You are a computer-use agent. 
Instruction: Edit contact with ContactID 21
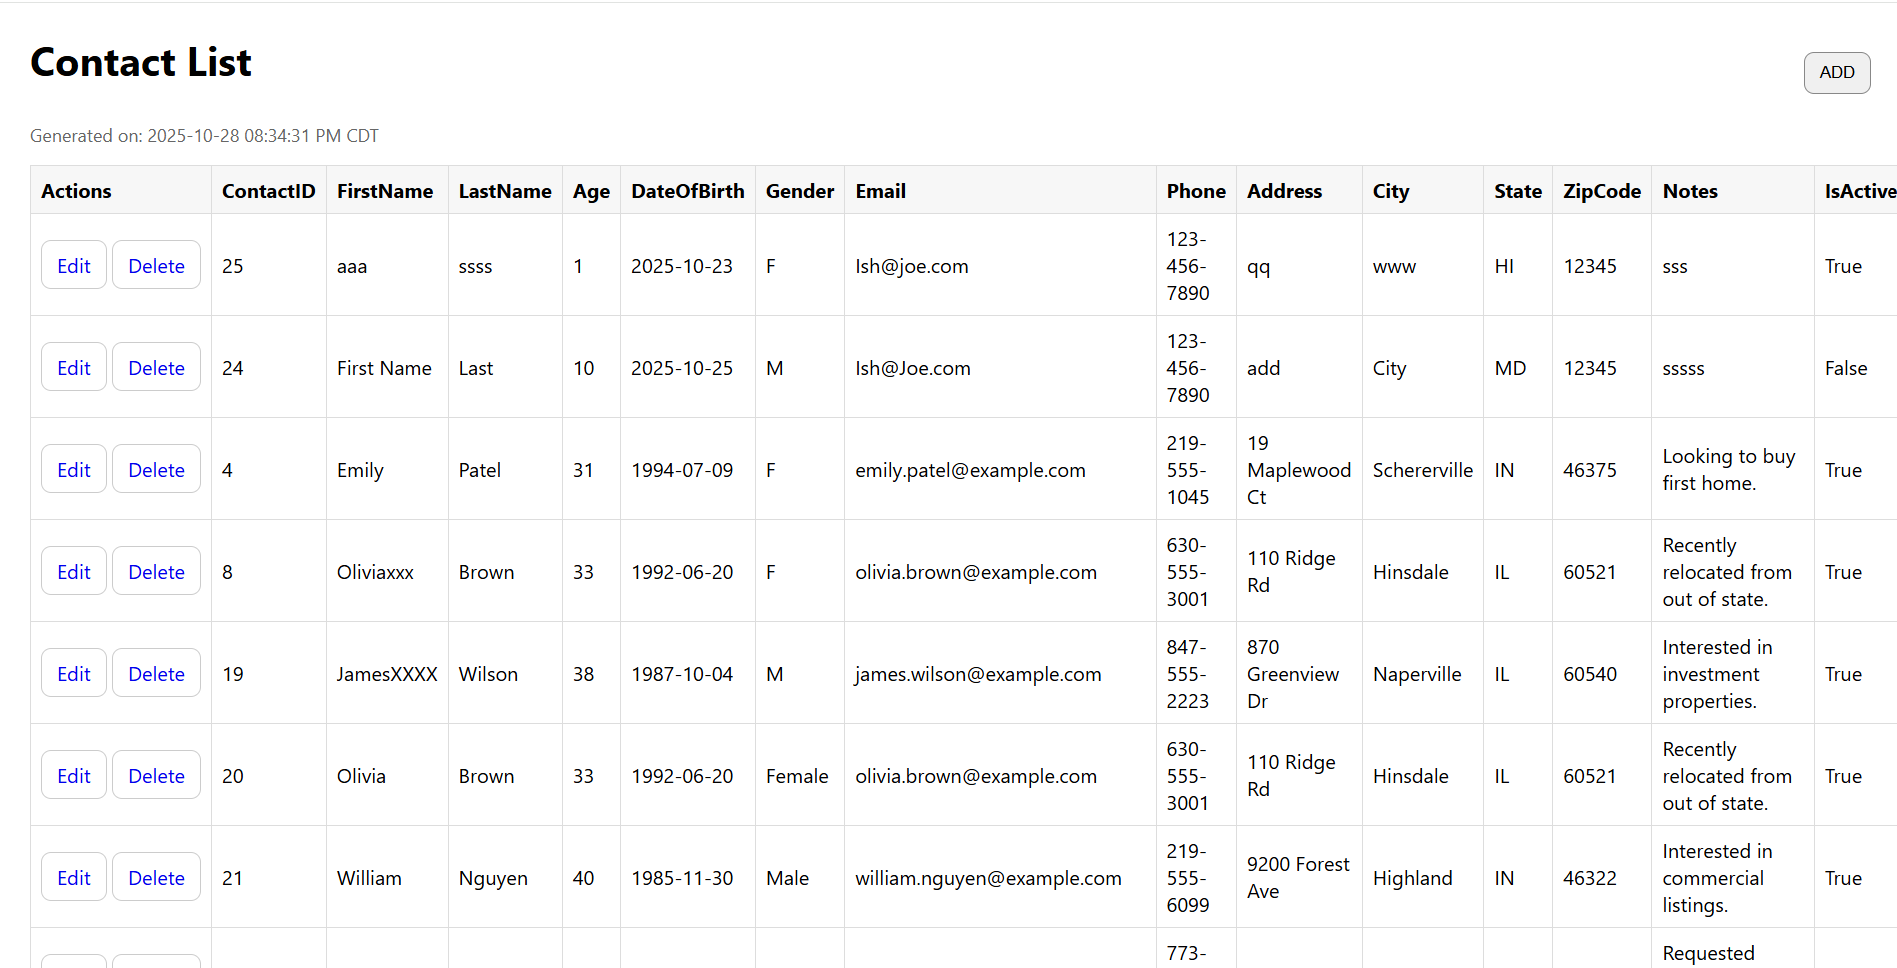point(73,877)
